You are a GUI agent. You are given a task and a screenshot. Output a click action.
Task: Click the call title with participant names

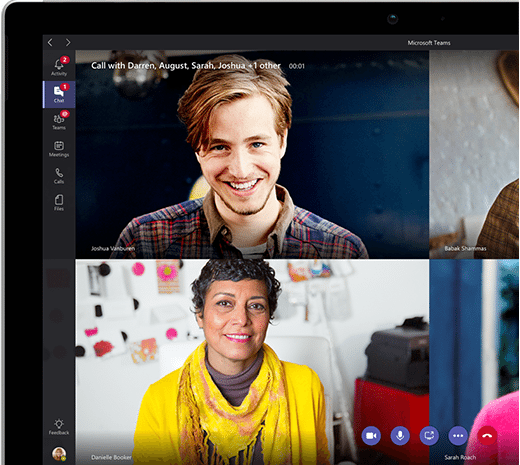coord(186,66)
